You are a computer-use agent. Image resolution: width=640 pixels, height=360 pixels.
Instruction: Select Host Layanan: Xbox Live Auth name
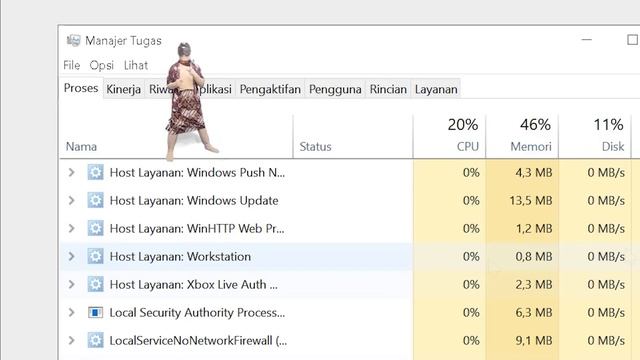tap(193, 284)
